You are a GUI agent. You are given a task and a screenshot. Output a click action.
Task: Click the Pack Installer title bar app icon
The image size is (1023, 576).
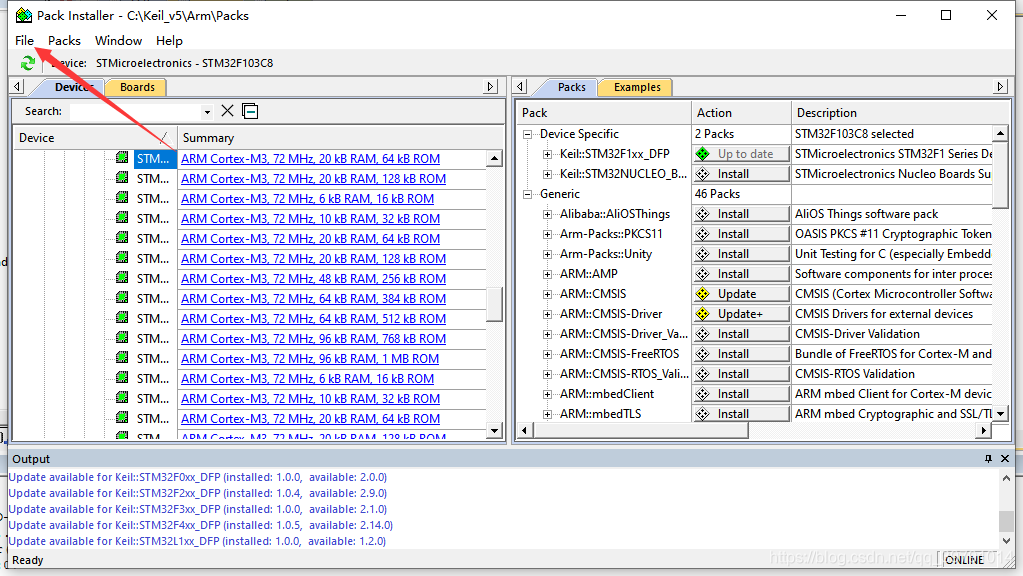point(24,15)
